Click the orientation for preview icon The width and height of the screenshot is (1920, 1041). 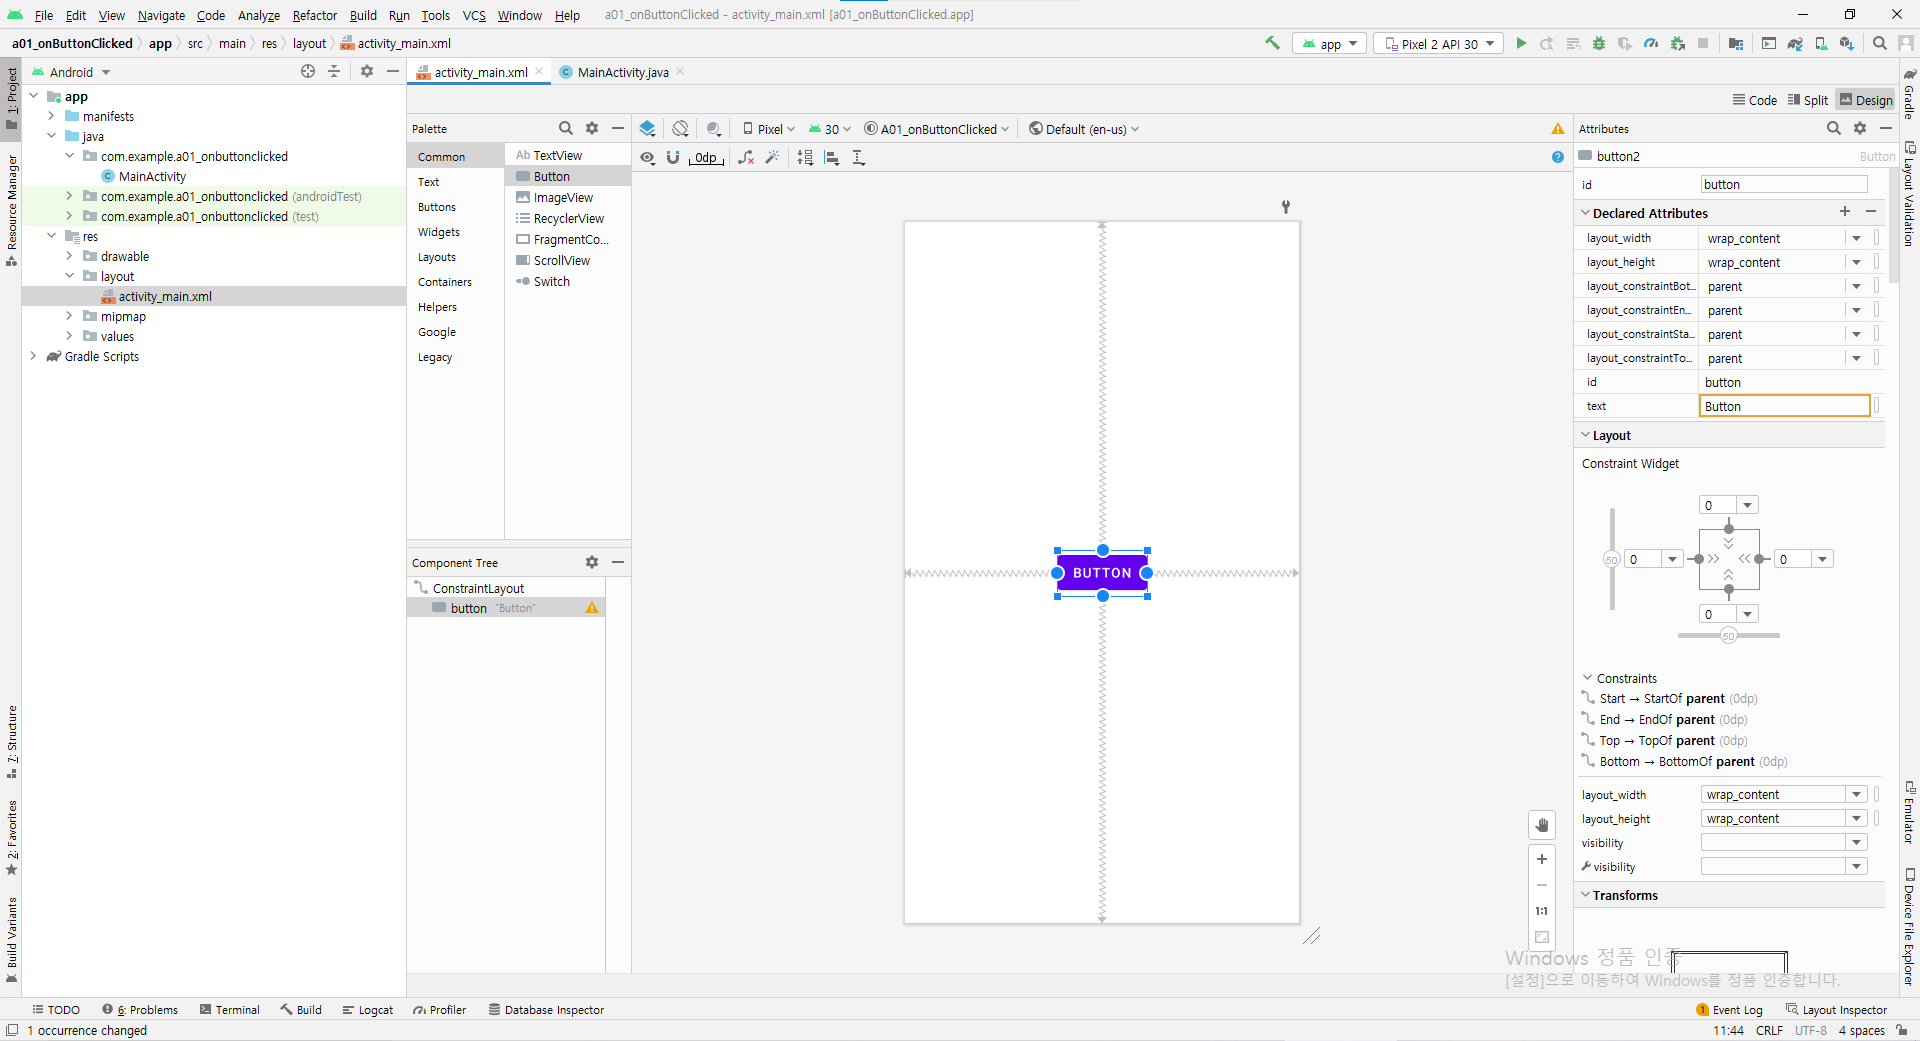point(681,128)
